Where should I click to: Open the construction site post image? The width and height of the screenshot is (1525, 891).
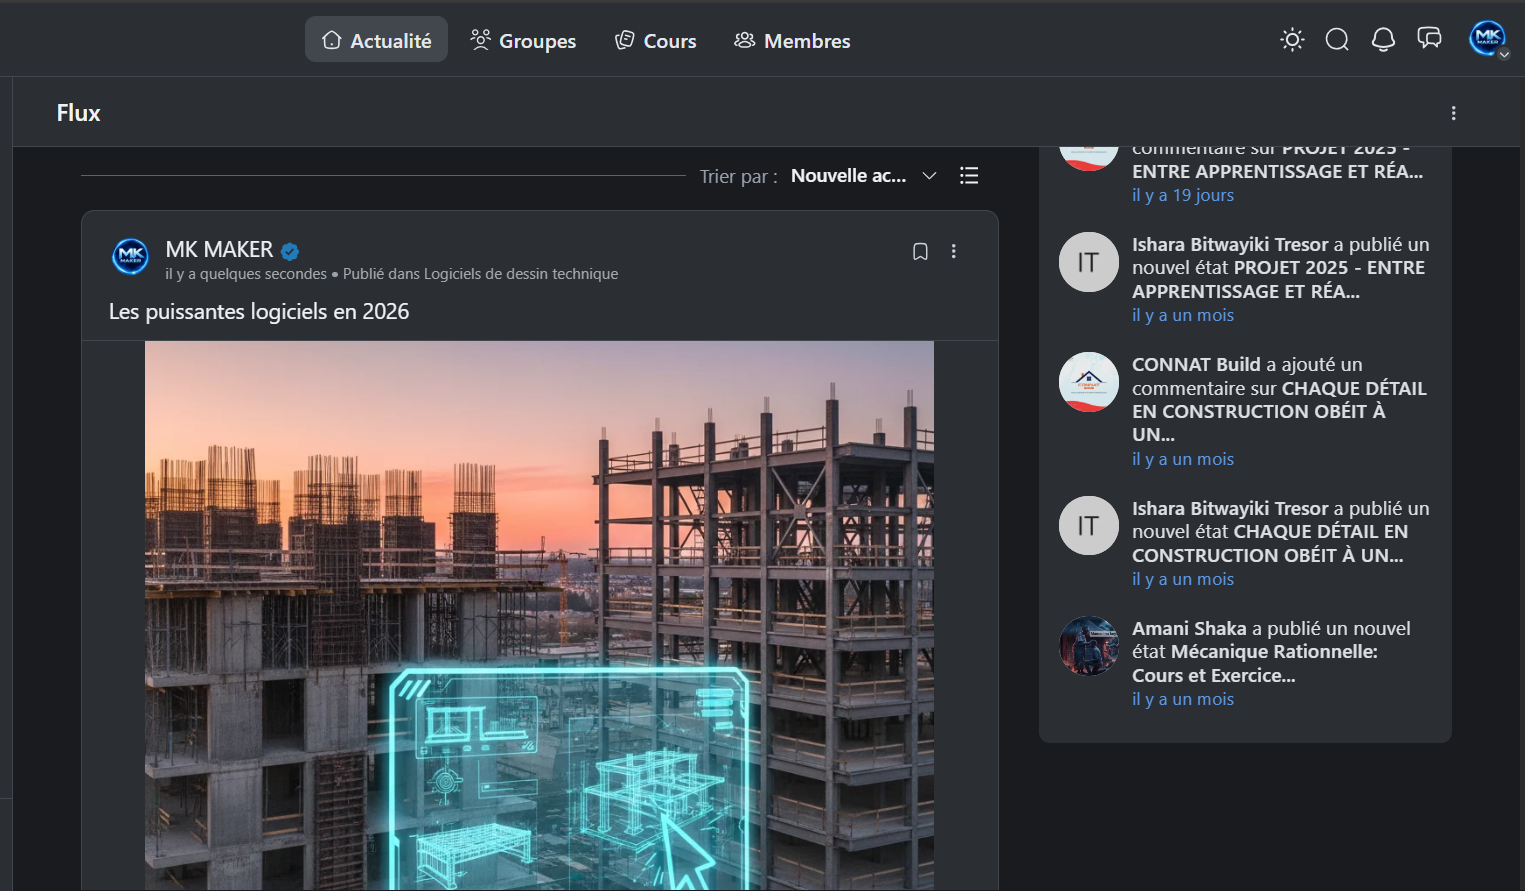tap(539, 615)
